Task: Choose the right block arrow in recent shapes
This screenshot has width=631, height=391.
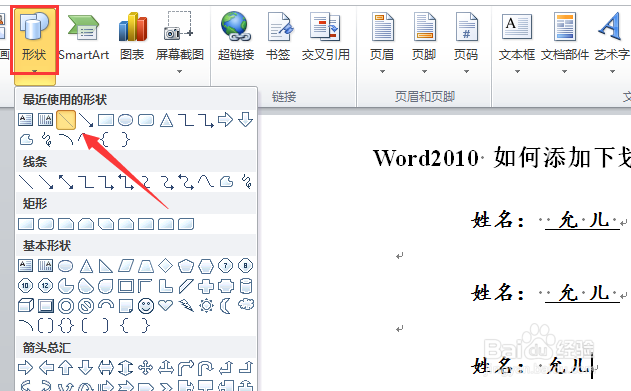Action: click(x=225, y=120)
